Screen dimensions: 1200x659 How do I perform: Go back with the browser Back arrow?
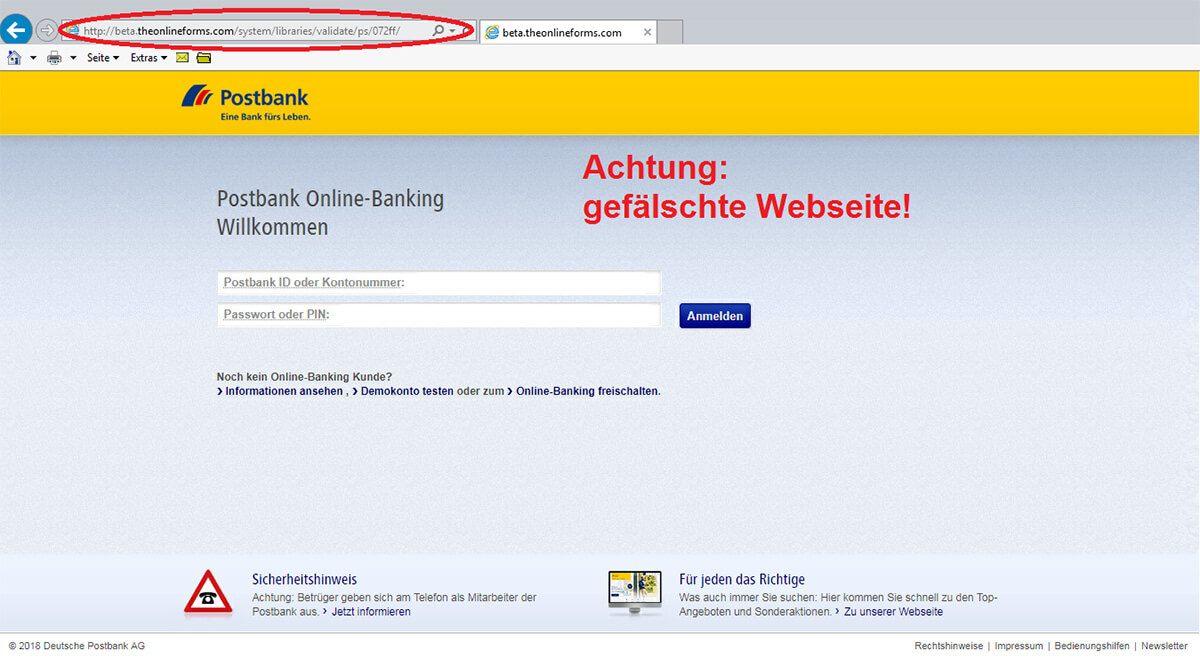click(x=15, y=30)
